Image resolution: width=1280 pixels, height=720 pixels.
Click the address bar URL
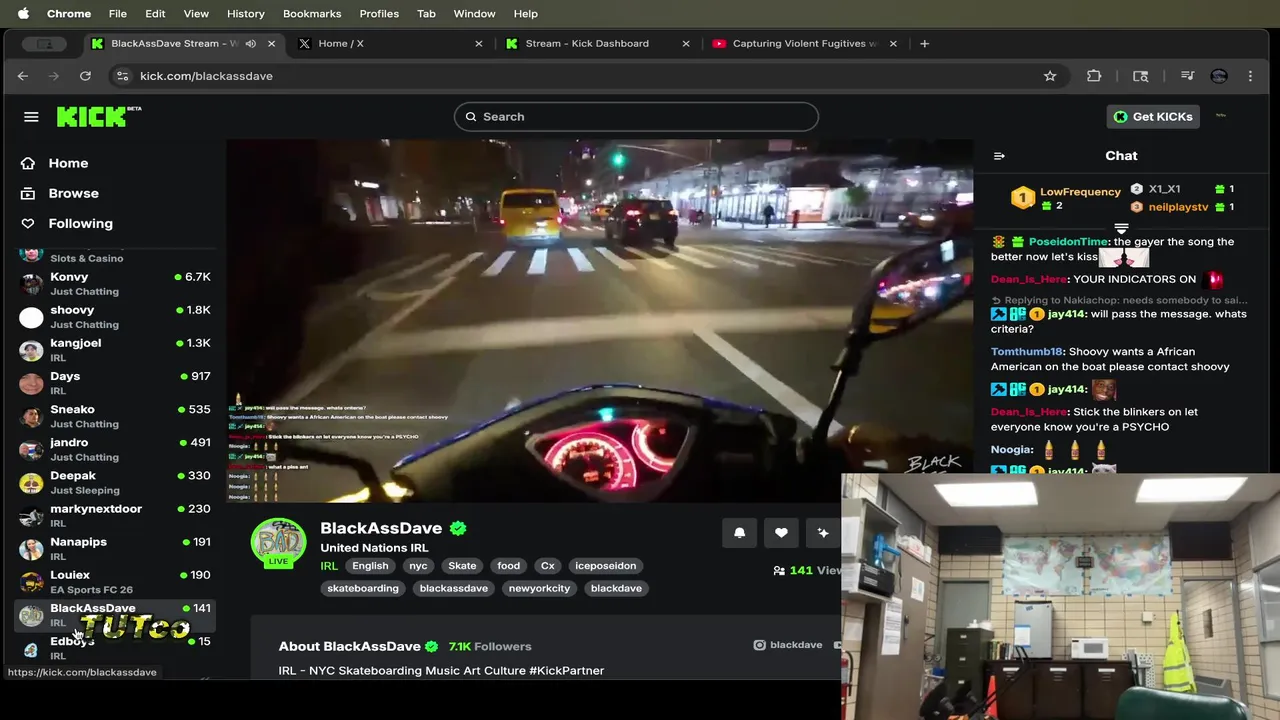206,76
